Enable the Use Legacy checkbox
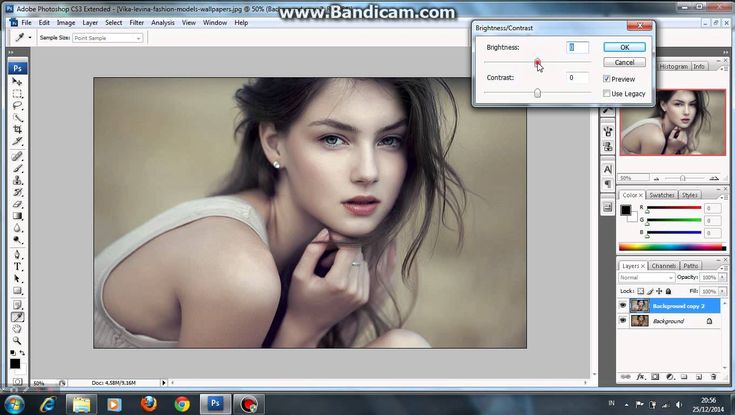This screenshot has width=735, height=415. pyautogui.click(x=607, y=94)
